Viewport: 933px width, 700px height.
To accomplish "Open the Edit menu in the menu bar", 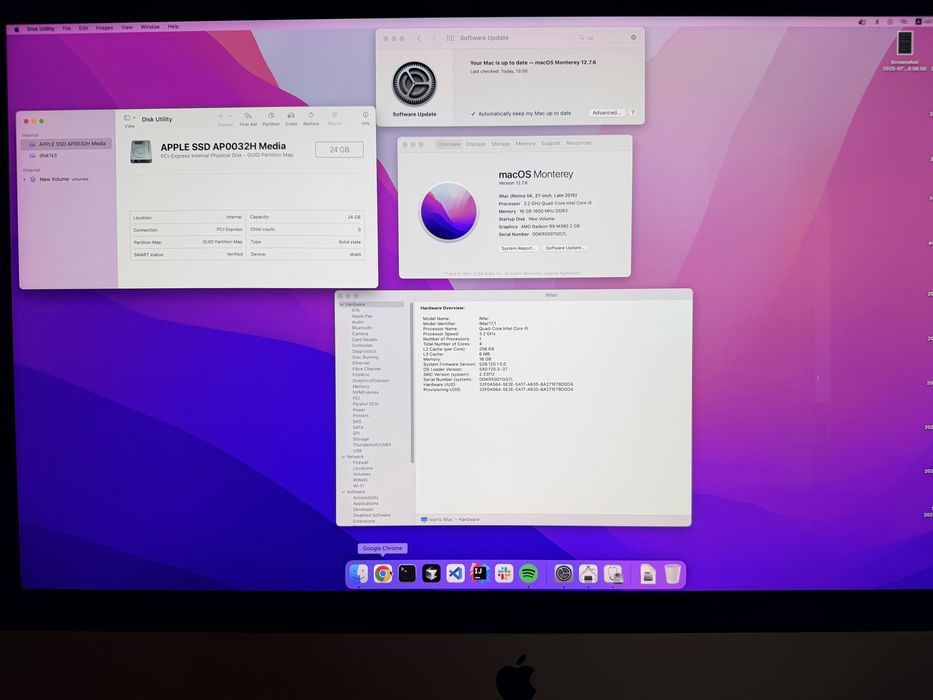I will pos(83,28).
